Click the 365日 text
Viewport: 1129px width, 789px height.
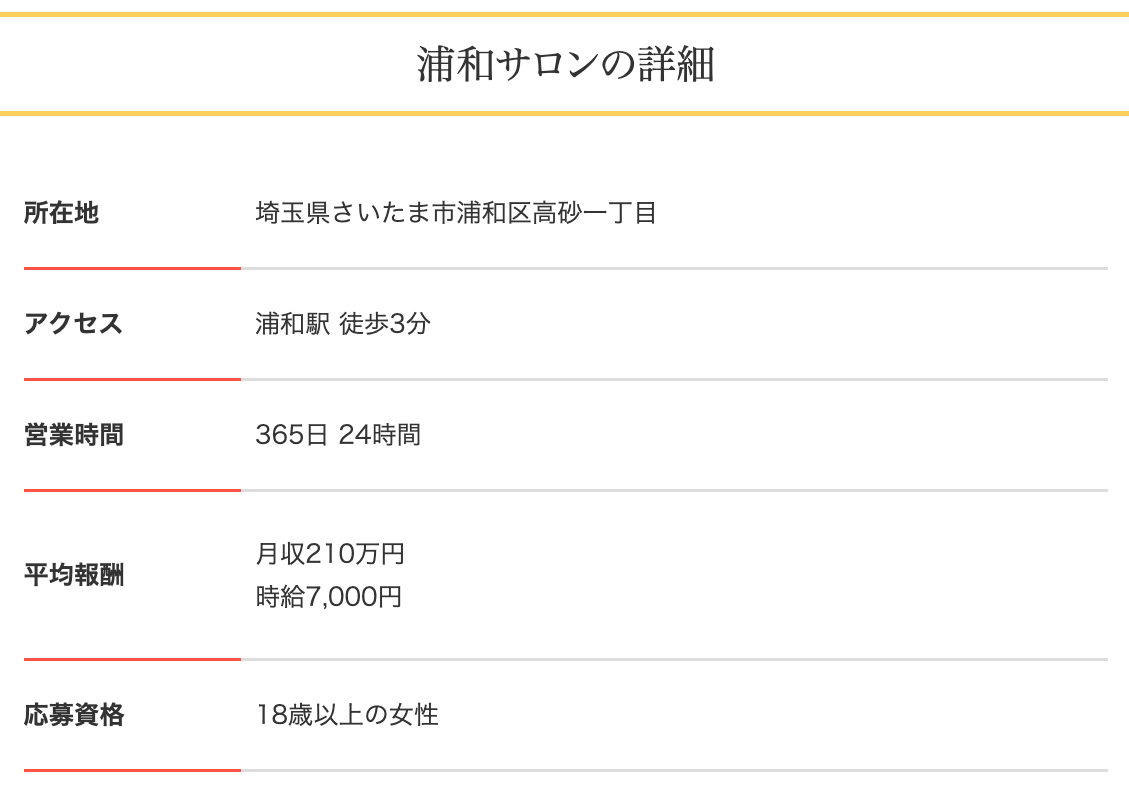(291, 435)
